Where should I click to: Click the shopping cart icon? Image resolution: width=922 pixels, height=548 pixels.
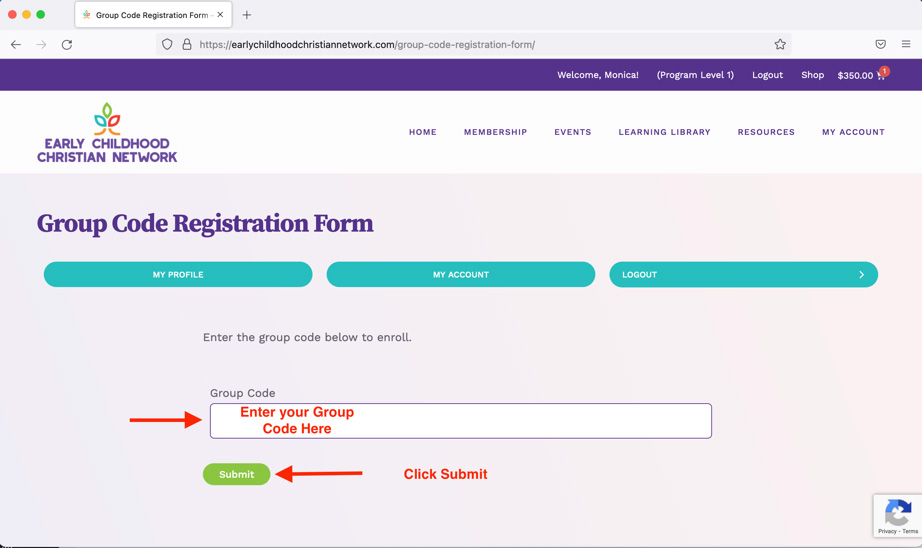880,76
